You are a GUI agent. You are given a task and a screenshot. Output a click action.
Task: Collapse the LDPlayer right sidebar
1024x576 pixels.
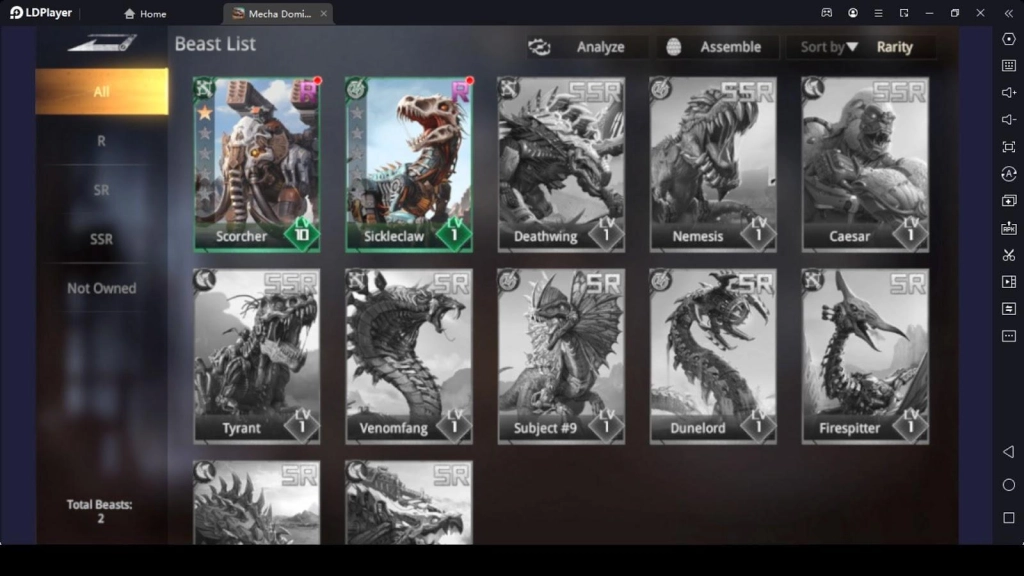1008,13
